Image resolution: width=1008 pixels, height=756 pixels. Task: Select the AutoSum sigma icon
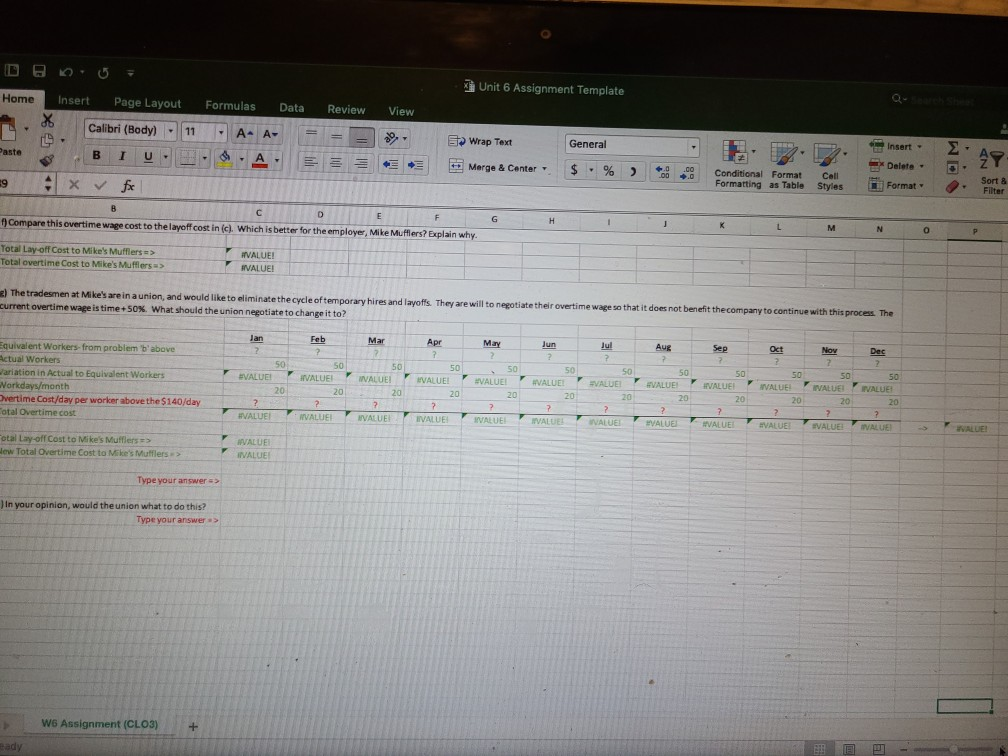(953, 147)
